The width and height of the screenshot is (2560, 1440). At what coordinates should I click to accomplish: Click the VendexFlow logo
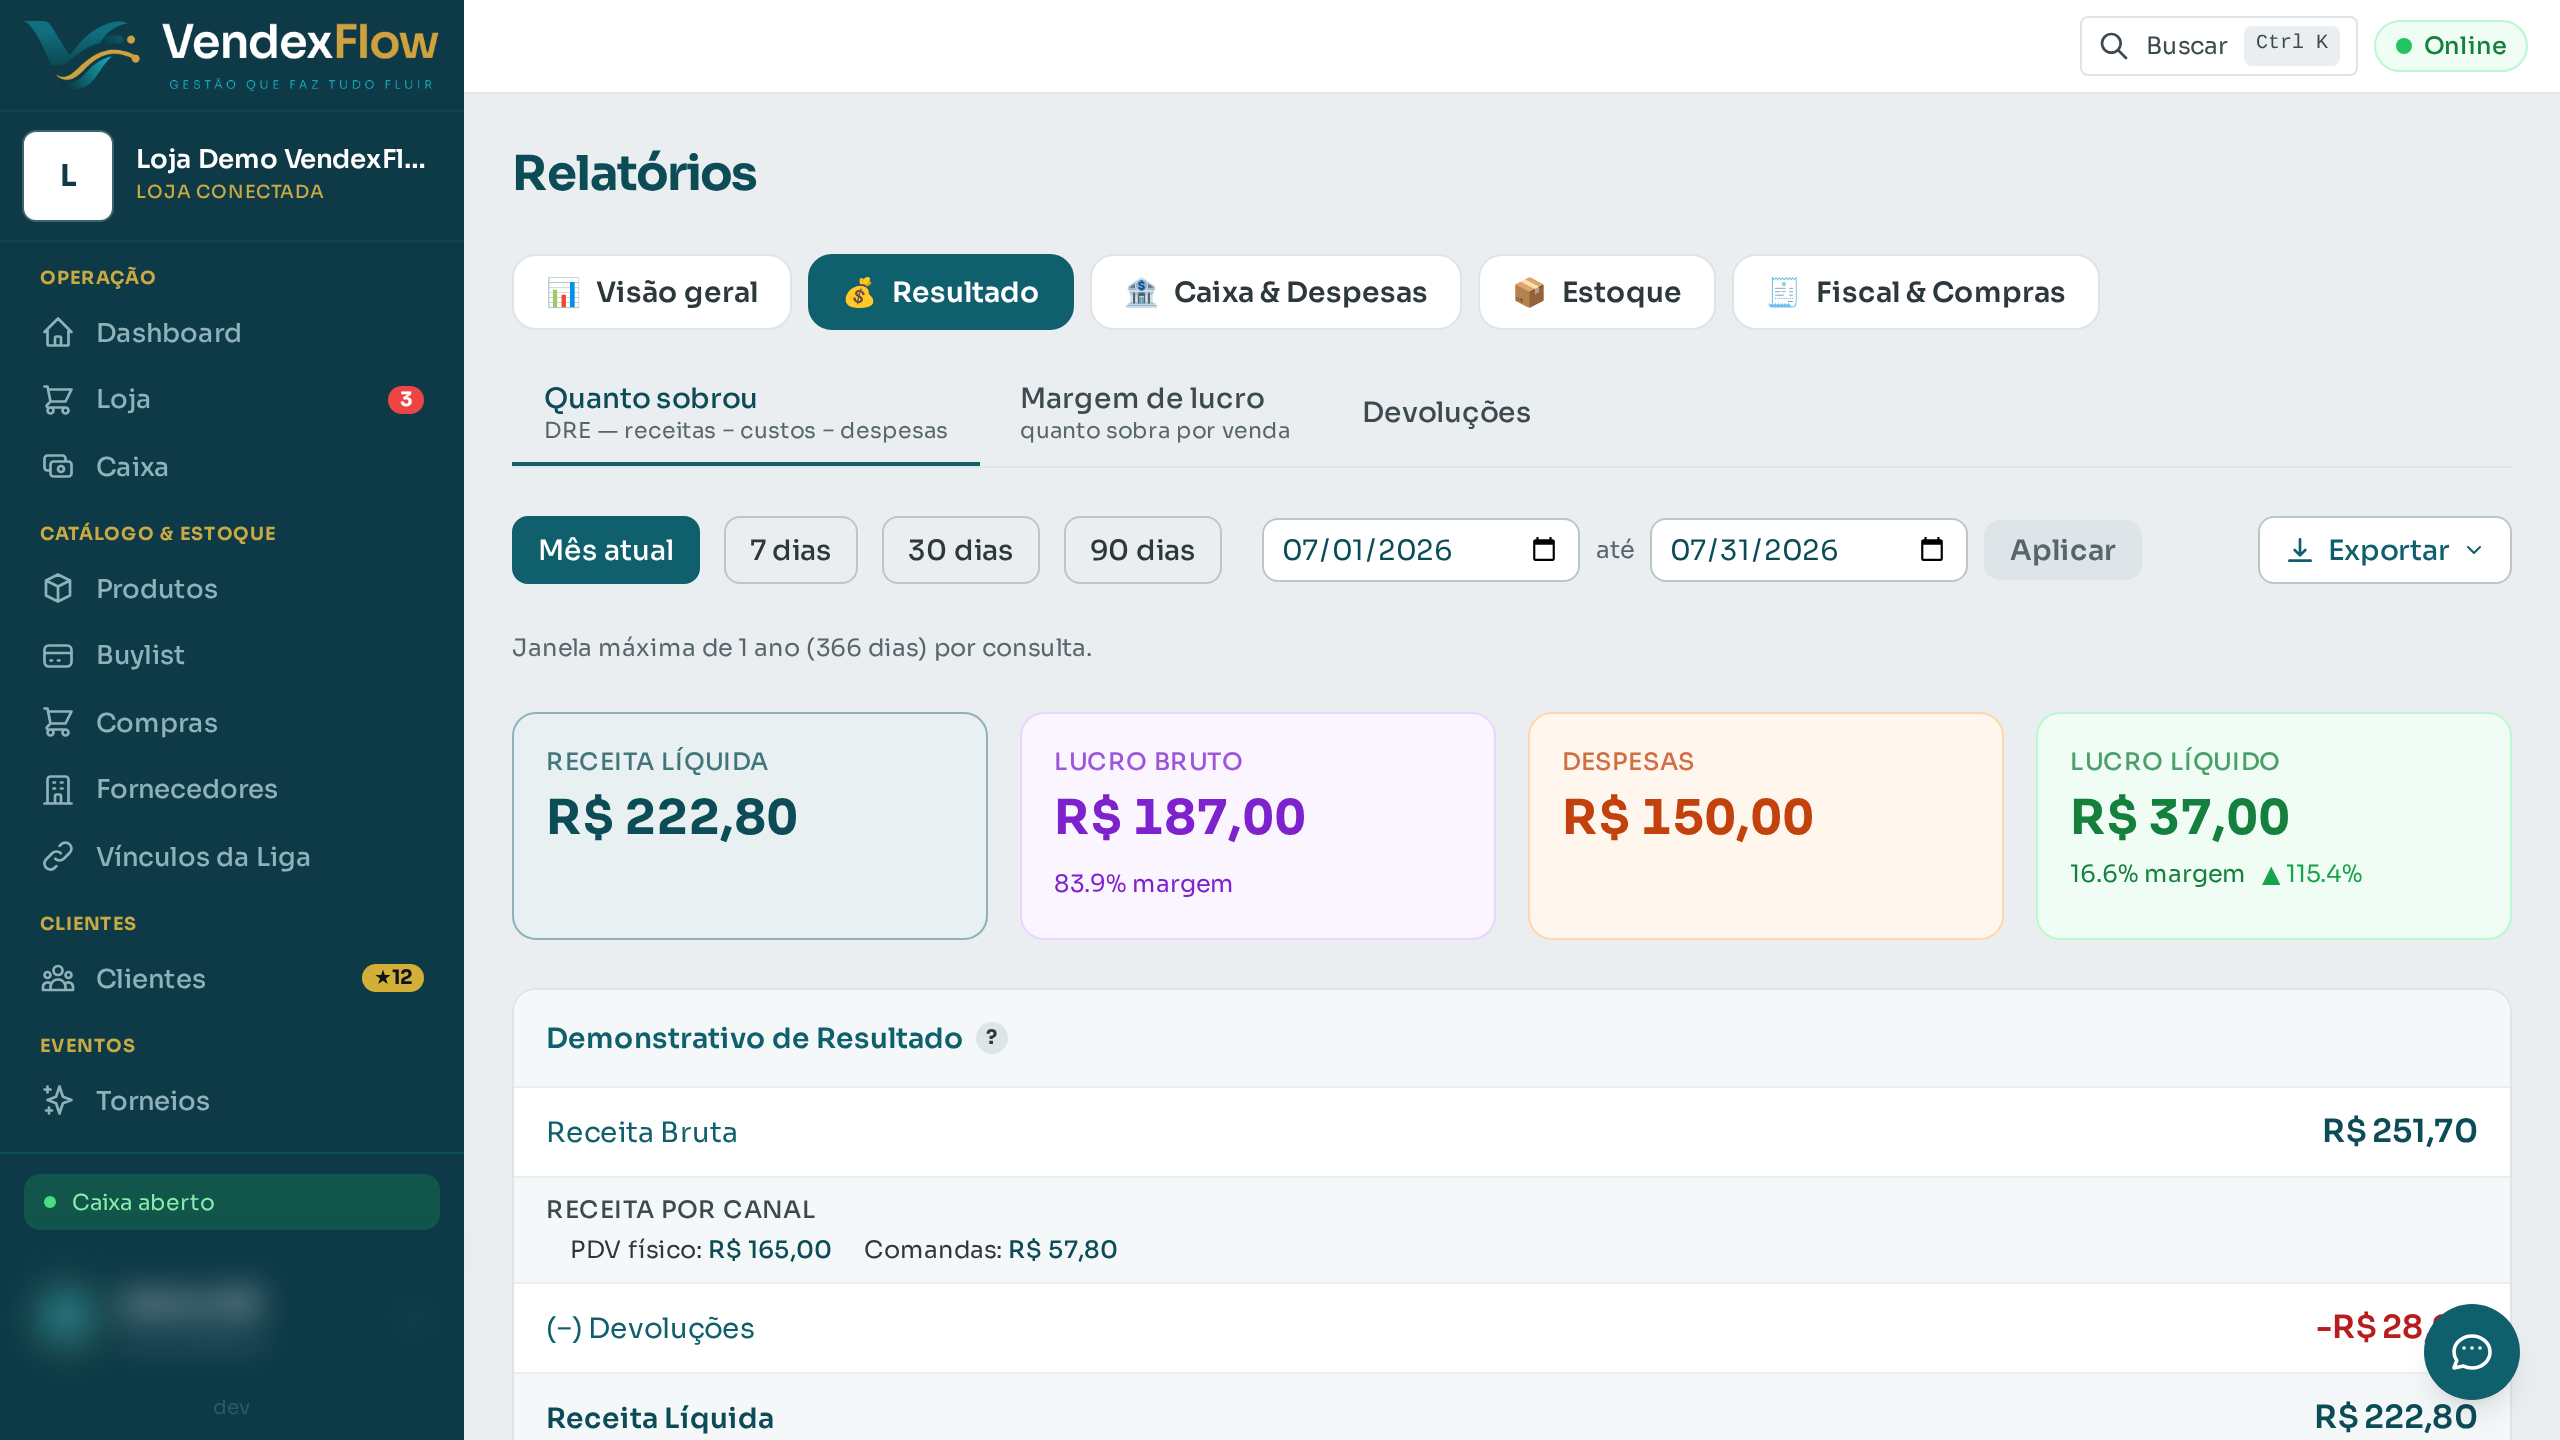pos(231,54)
